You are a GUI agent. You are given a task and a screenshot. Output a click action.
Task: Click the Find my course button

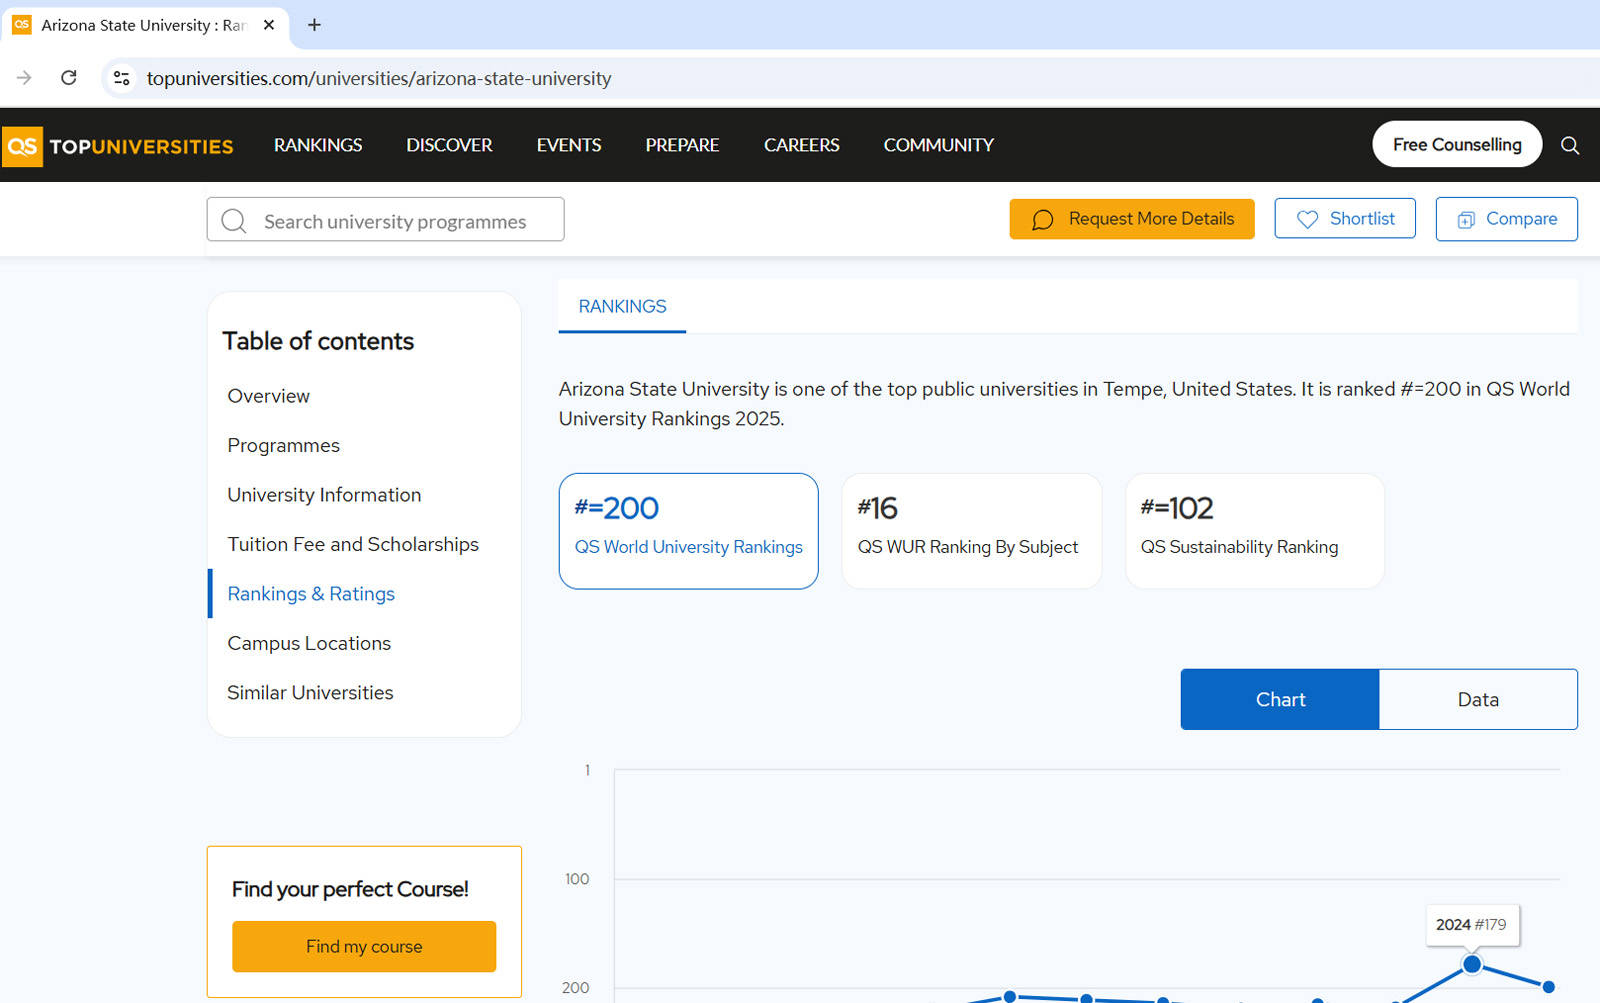(364, 946)
